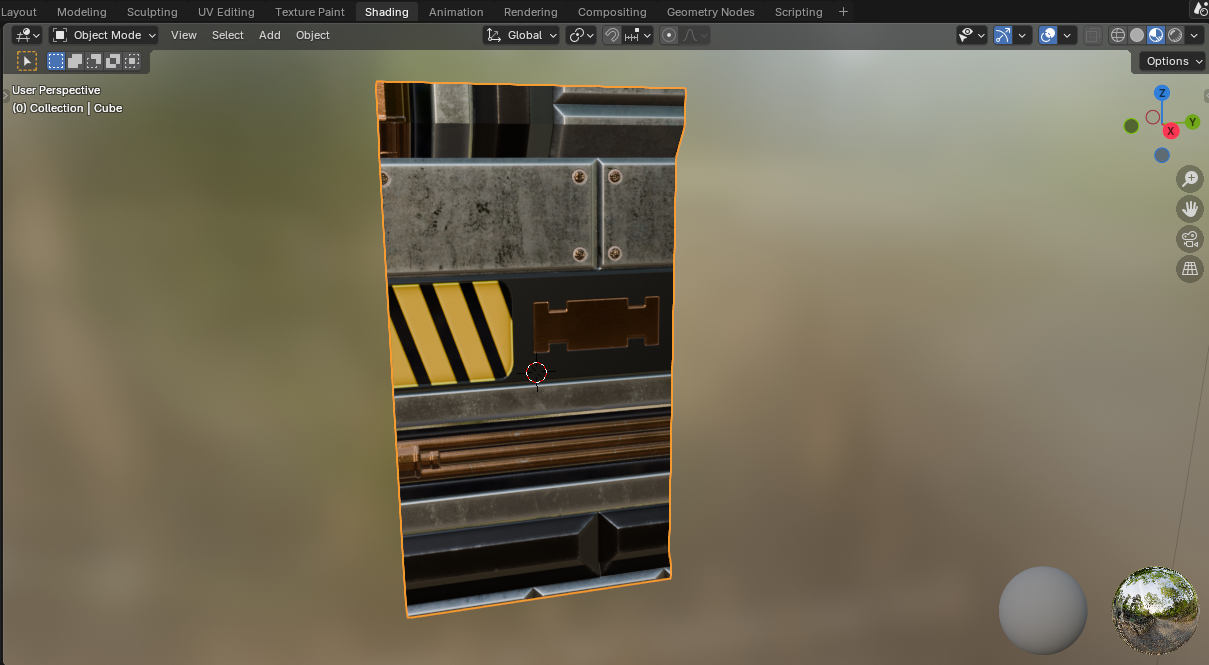The image size is (1209, 665).
Task: Open viewport shading options dropdown
Action: pyautogui.click(x=1194, y=35)
